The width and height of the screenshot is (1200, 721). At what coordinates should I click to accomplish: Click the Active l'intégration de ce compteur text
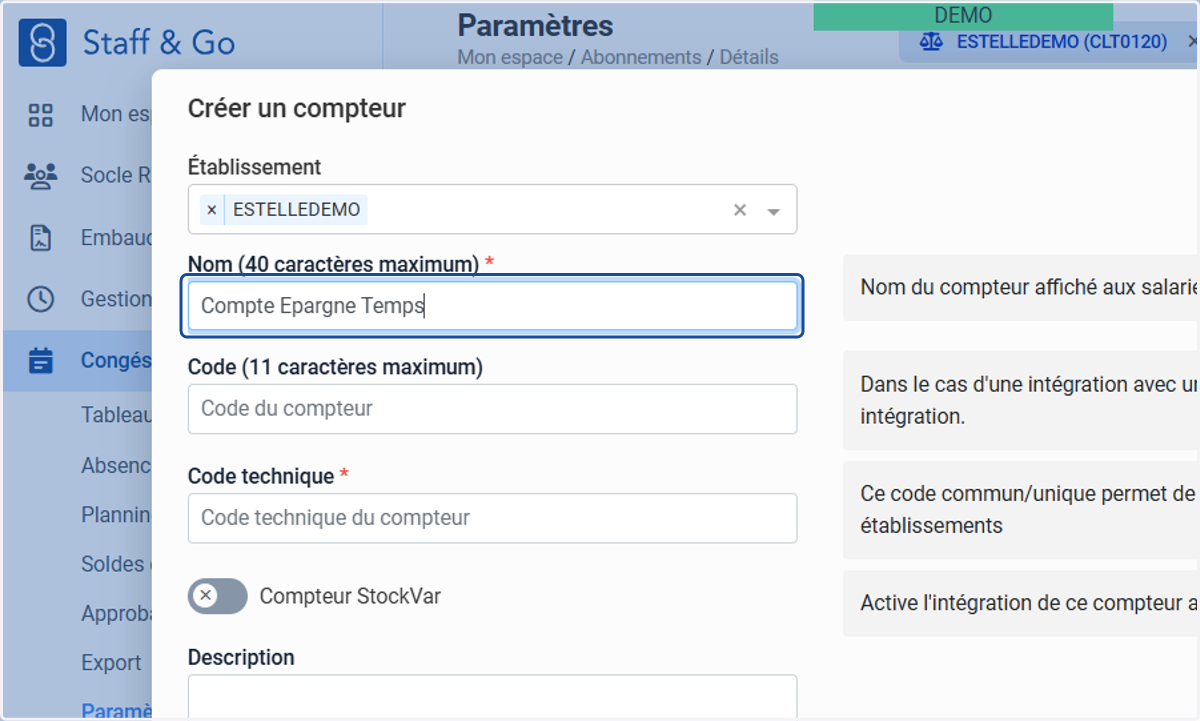[x=1029, y=603]
